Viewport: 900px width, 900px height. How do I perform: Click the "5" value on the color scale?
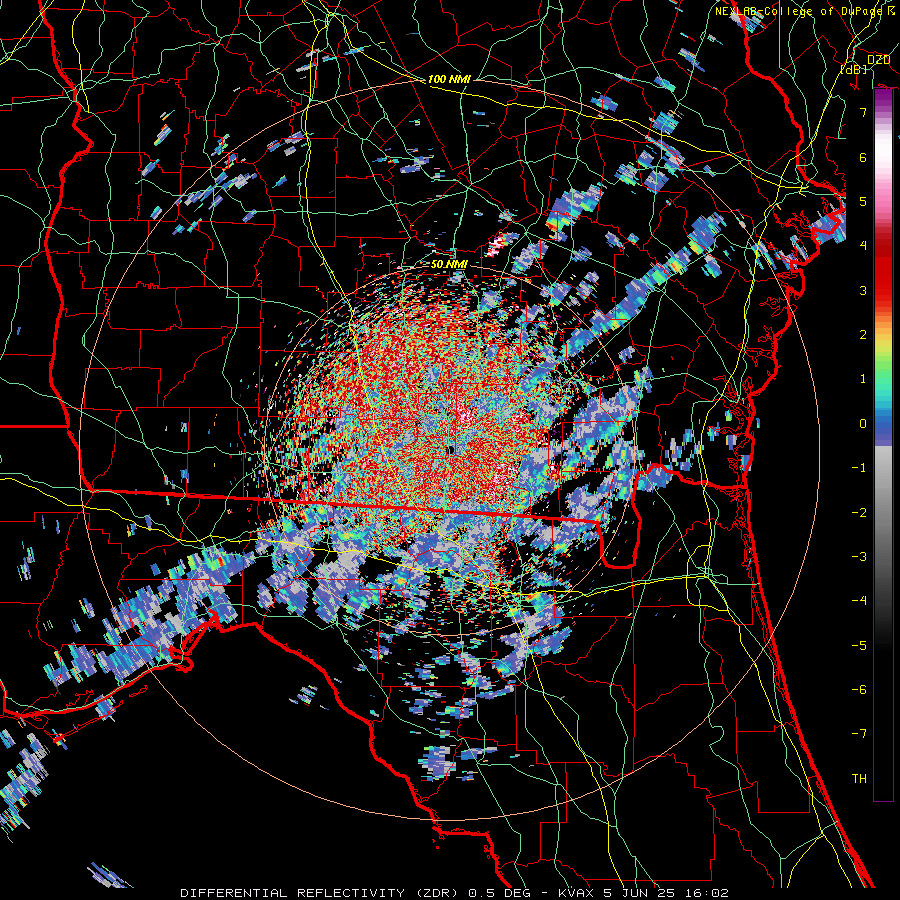click(863, 201)
